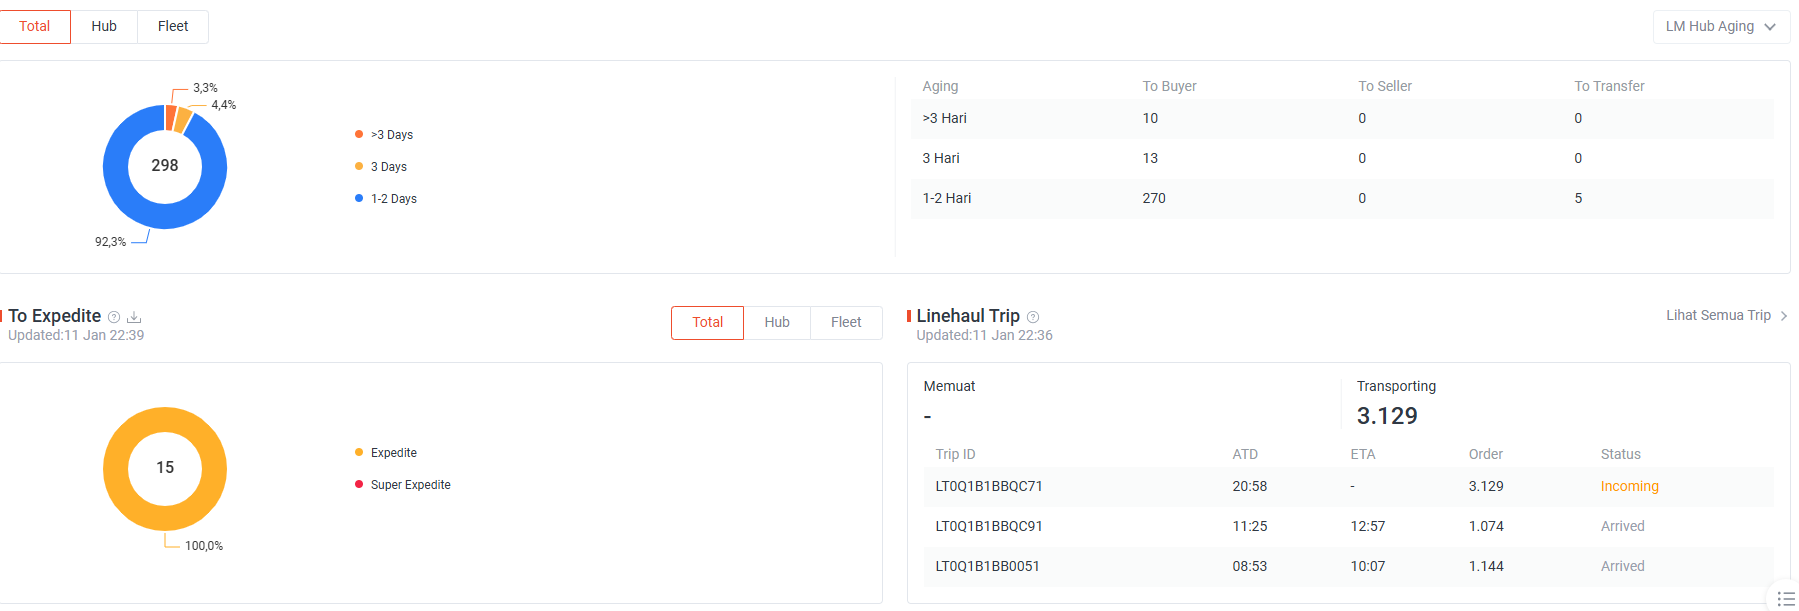This screenshot has width=1799, height=611.
Task: Select the Total tab in To Expedite
Action: [707, 323]
